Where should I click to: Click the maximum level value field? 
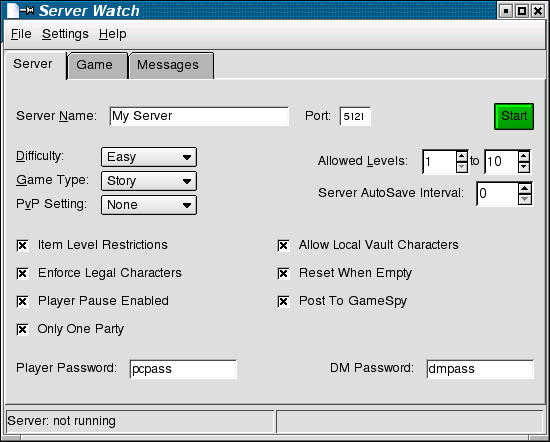point(502,162)
